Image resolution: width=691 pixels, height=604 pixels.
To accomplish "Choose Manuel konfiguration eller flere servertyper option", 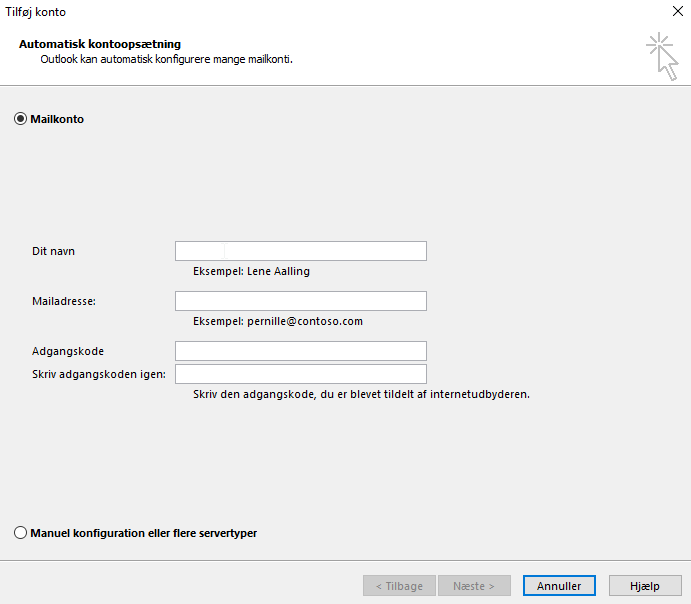I will (20, 533).
